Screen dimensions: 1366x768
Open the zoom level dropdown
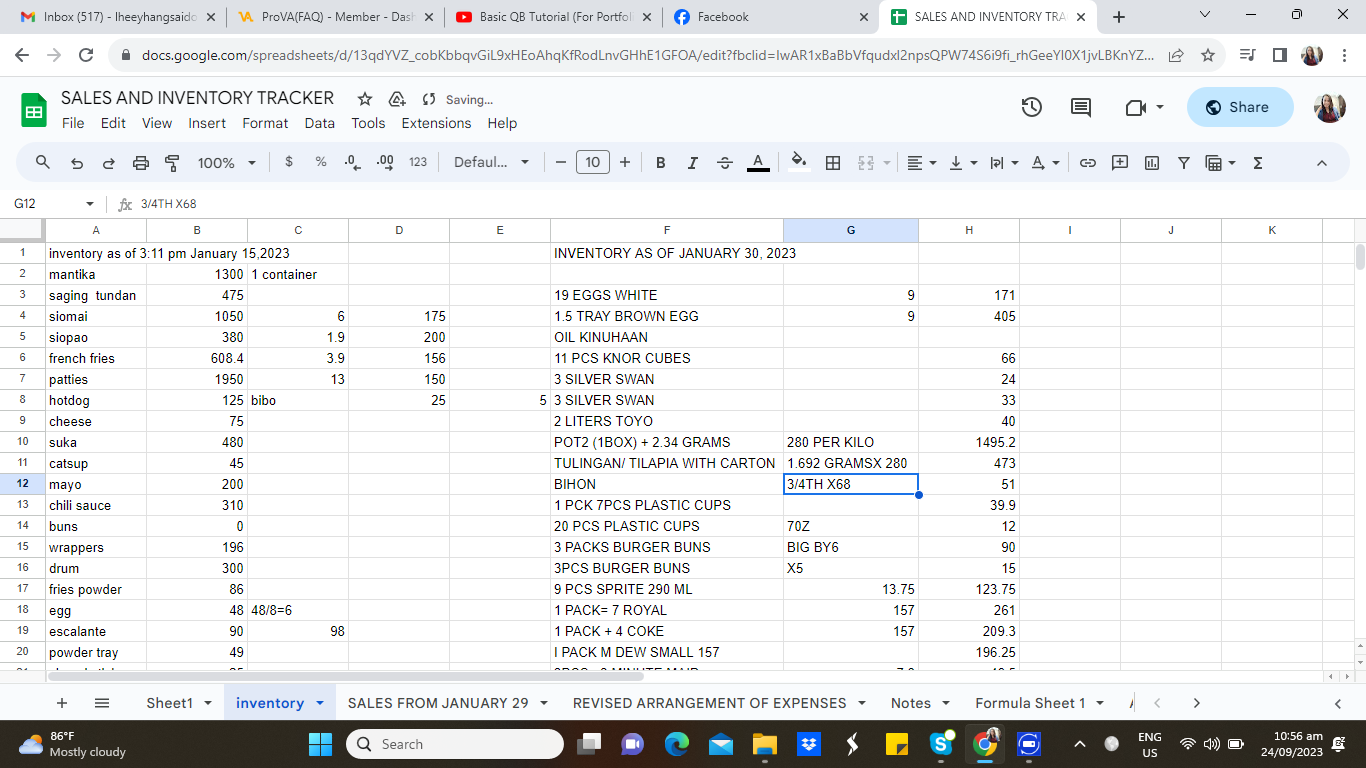pyautogui.click(x=227, y=163)
